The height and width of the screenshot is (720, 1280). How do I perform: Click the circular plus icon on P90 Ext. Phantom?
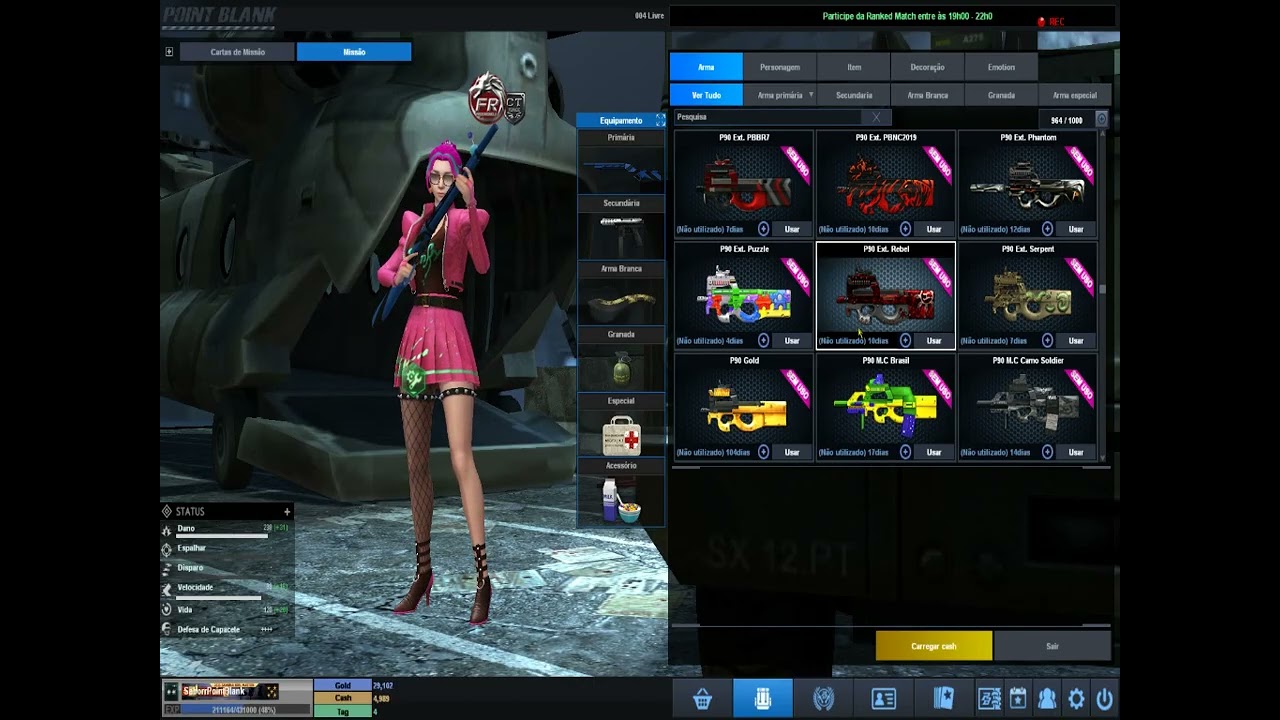pos(1048,229)
